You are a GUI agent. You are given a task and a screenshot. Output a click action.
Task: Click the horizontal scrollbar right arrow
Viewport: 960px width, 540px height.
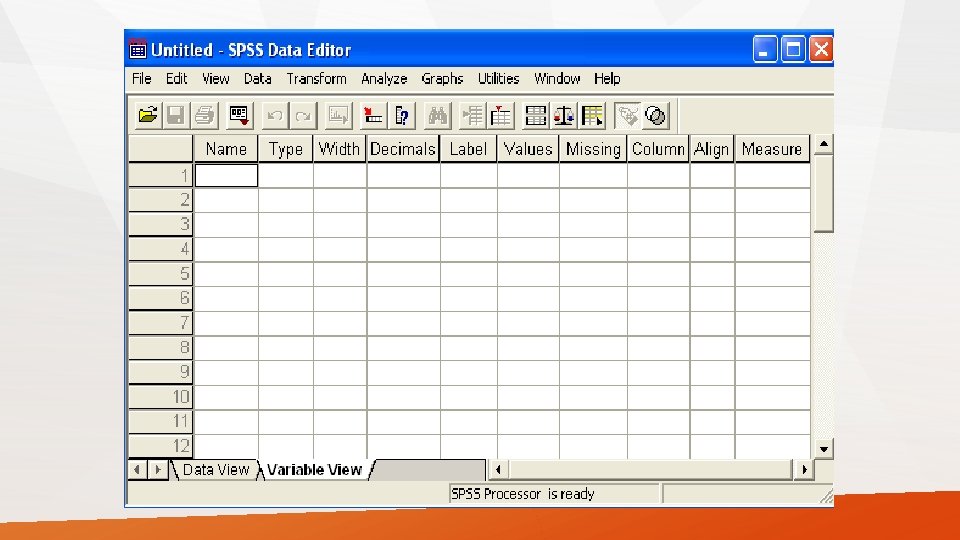[x=804, y=470]
